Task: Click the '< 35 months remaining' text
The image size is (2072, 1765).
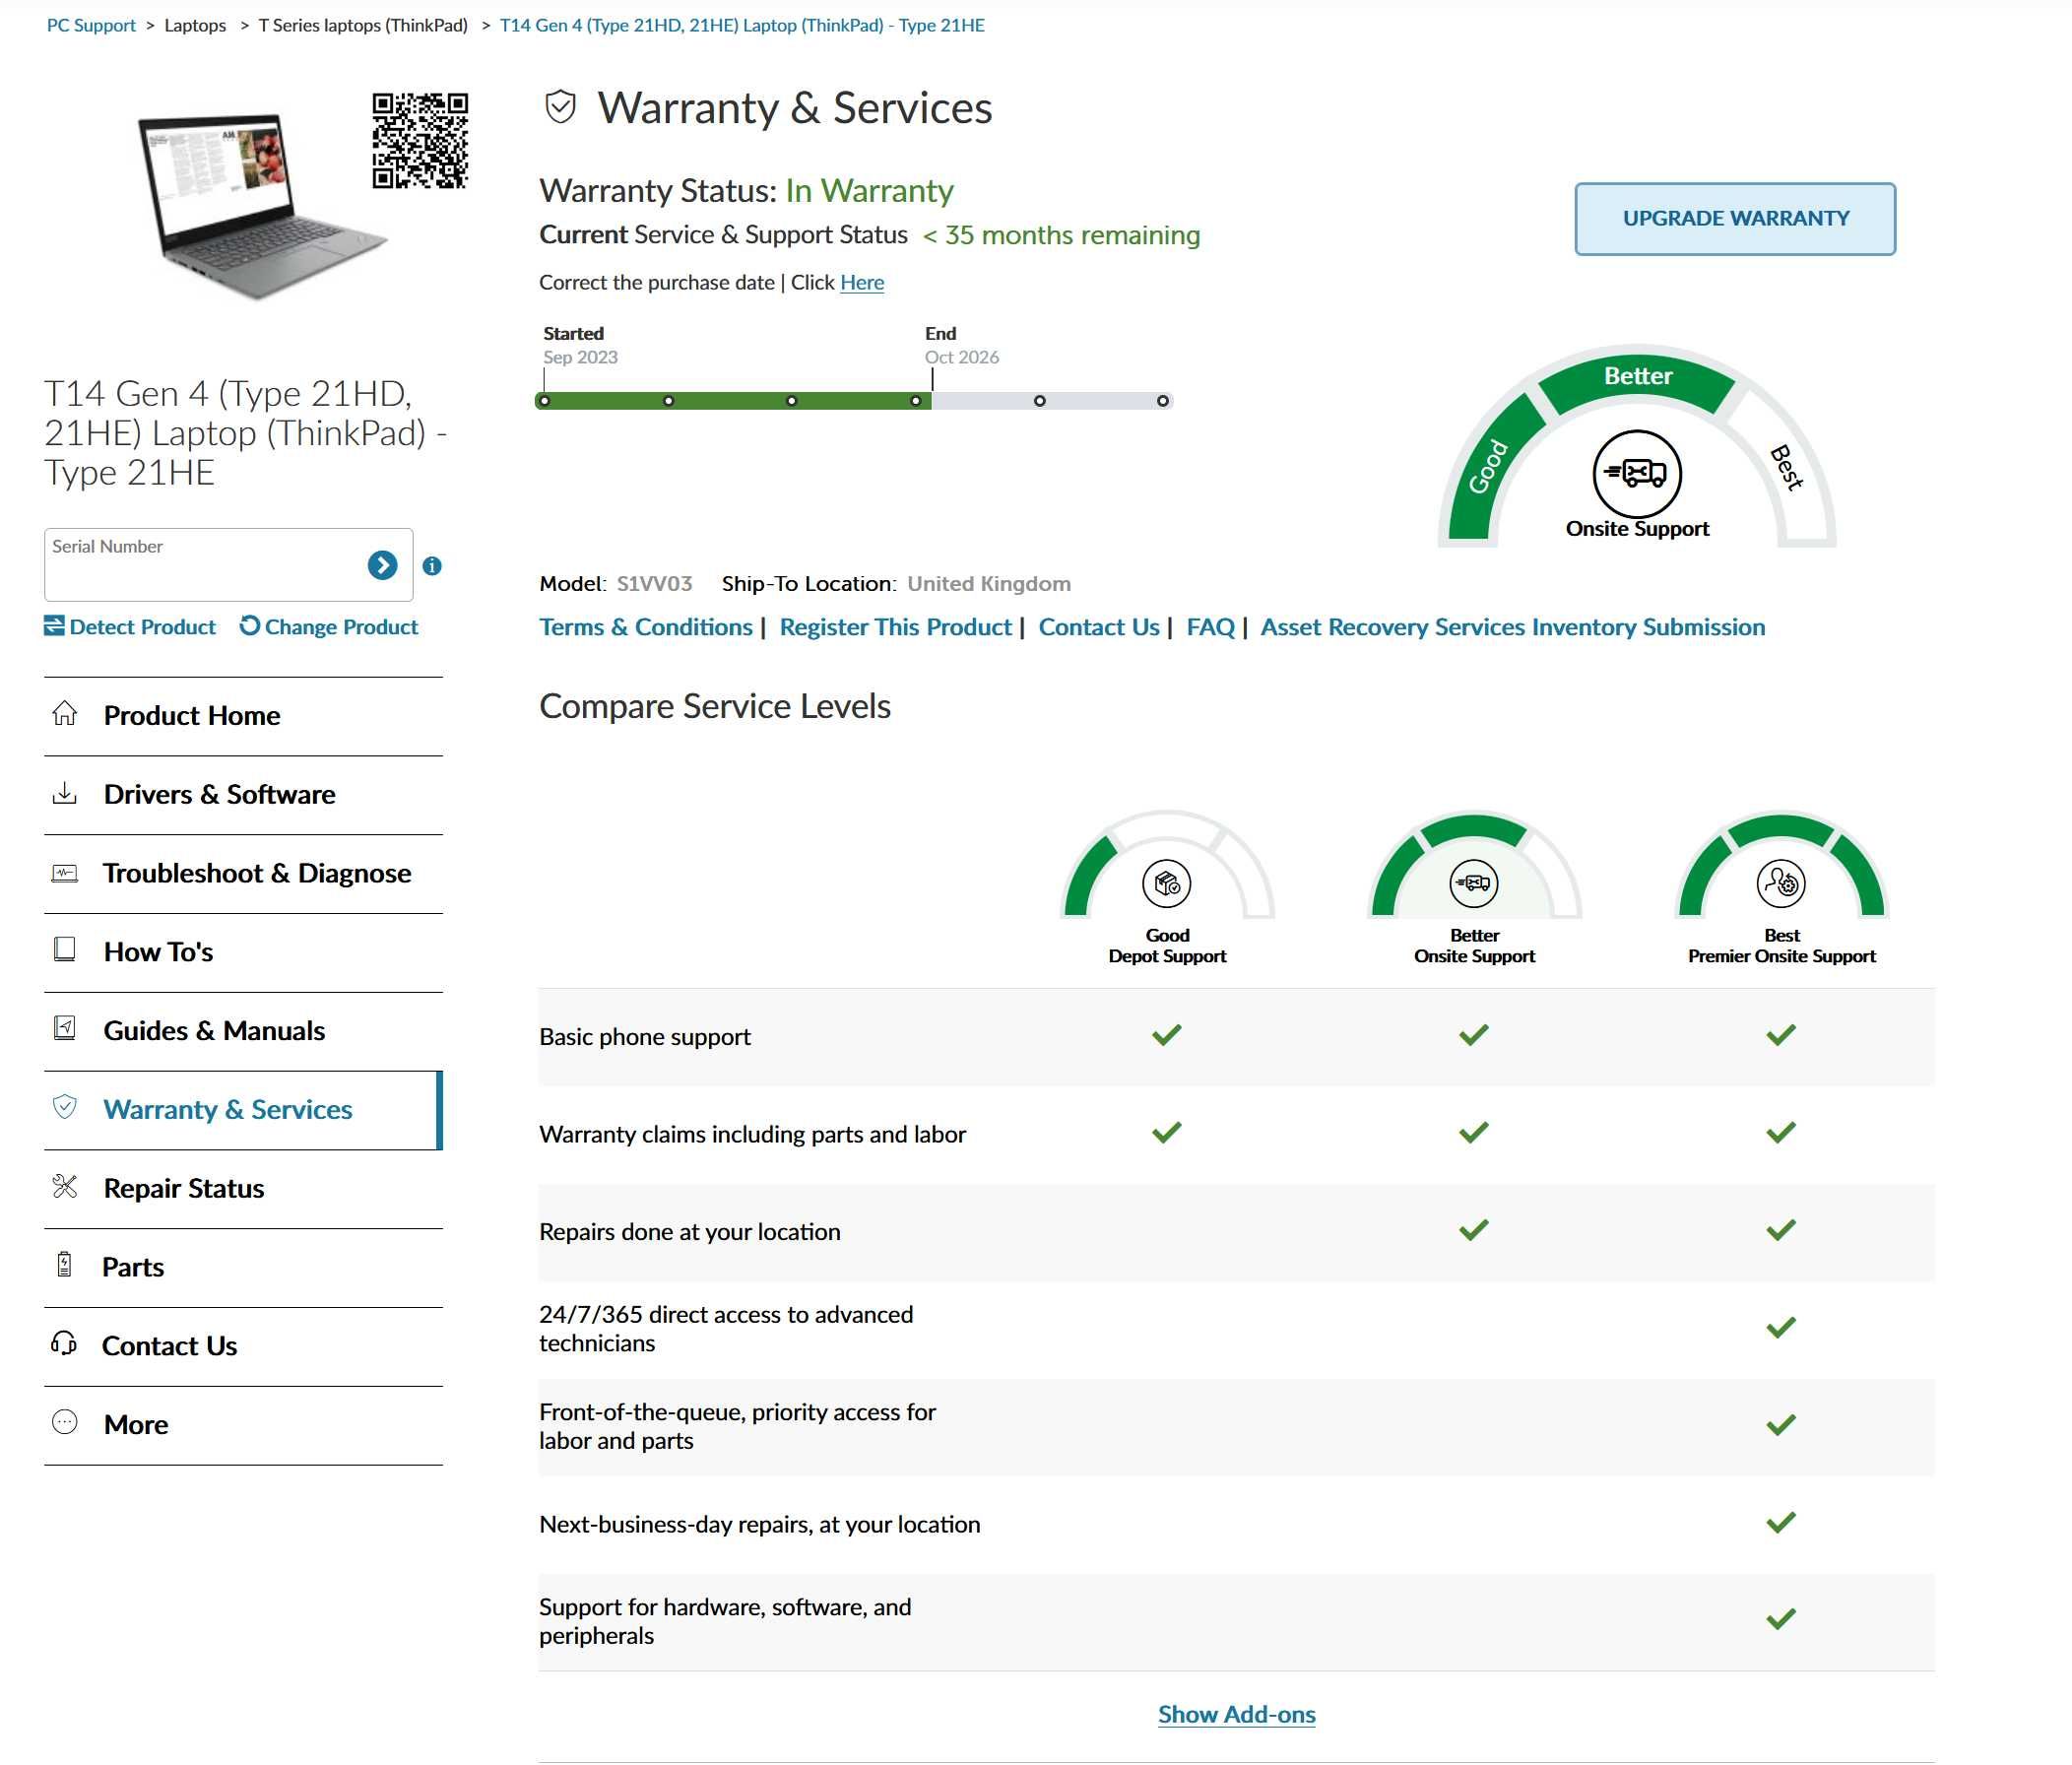Action: [1061, 235]
